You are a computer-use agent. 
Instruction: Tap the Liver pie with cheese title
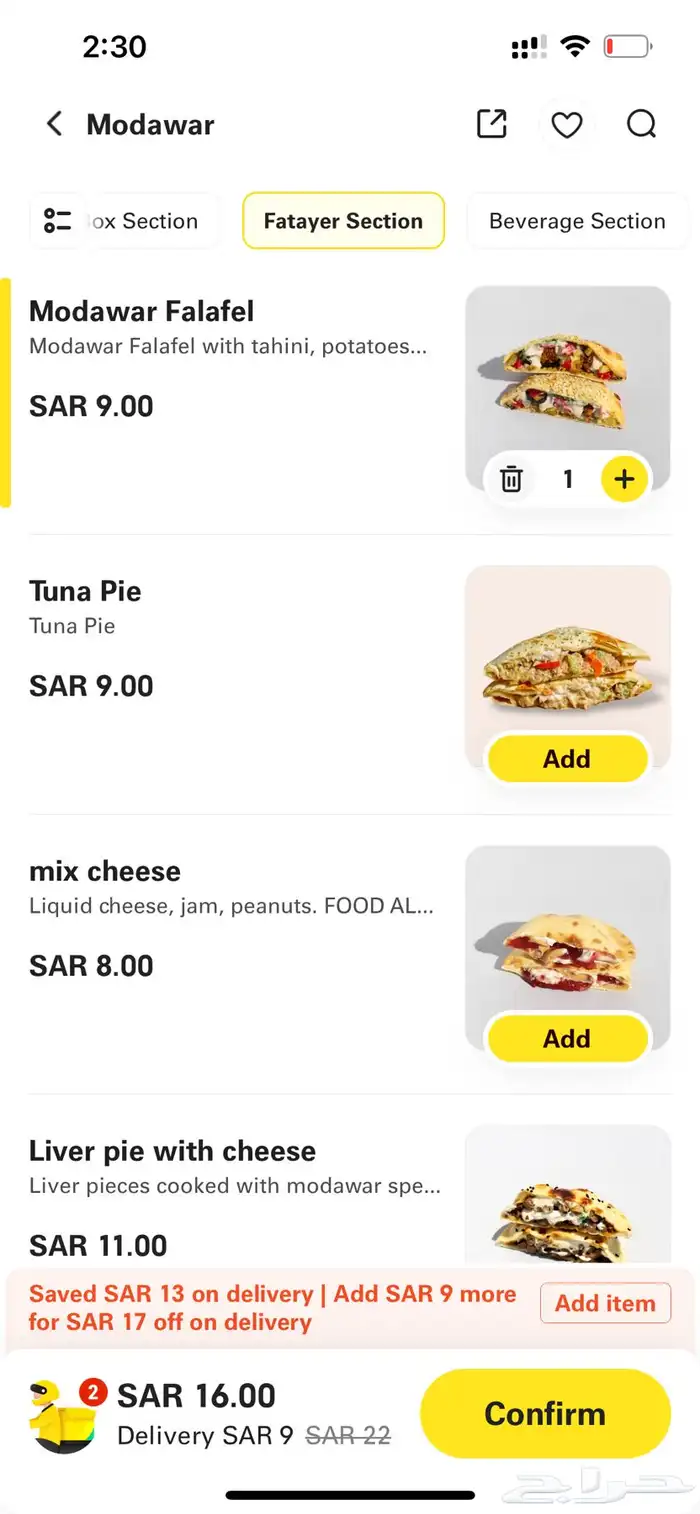pyautogui.click(x=172, y=1151)
